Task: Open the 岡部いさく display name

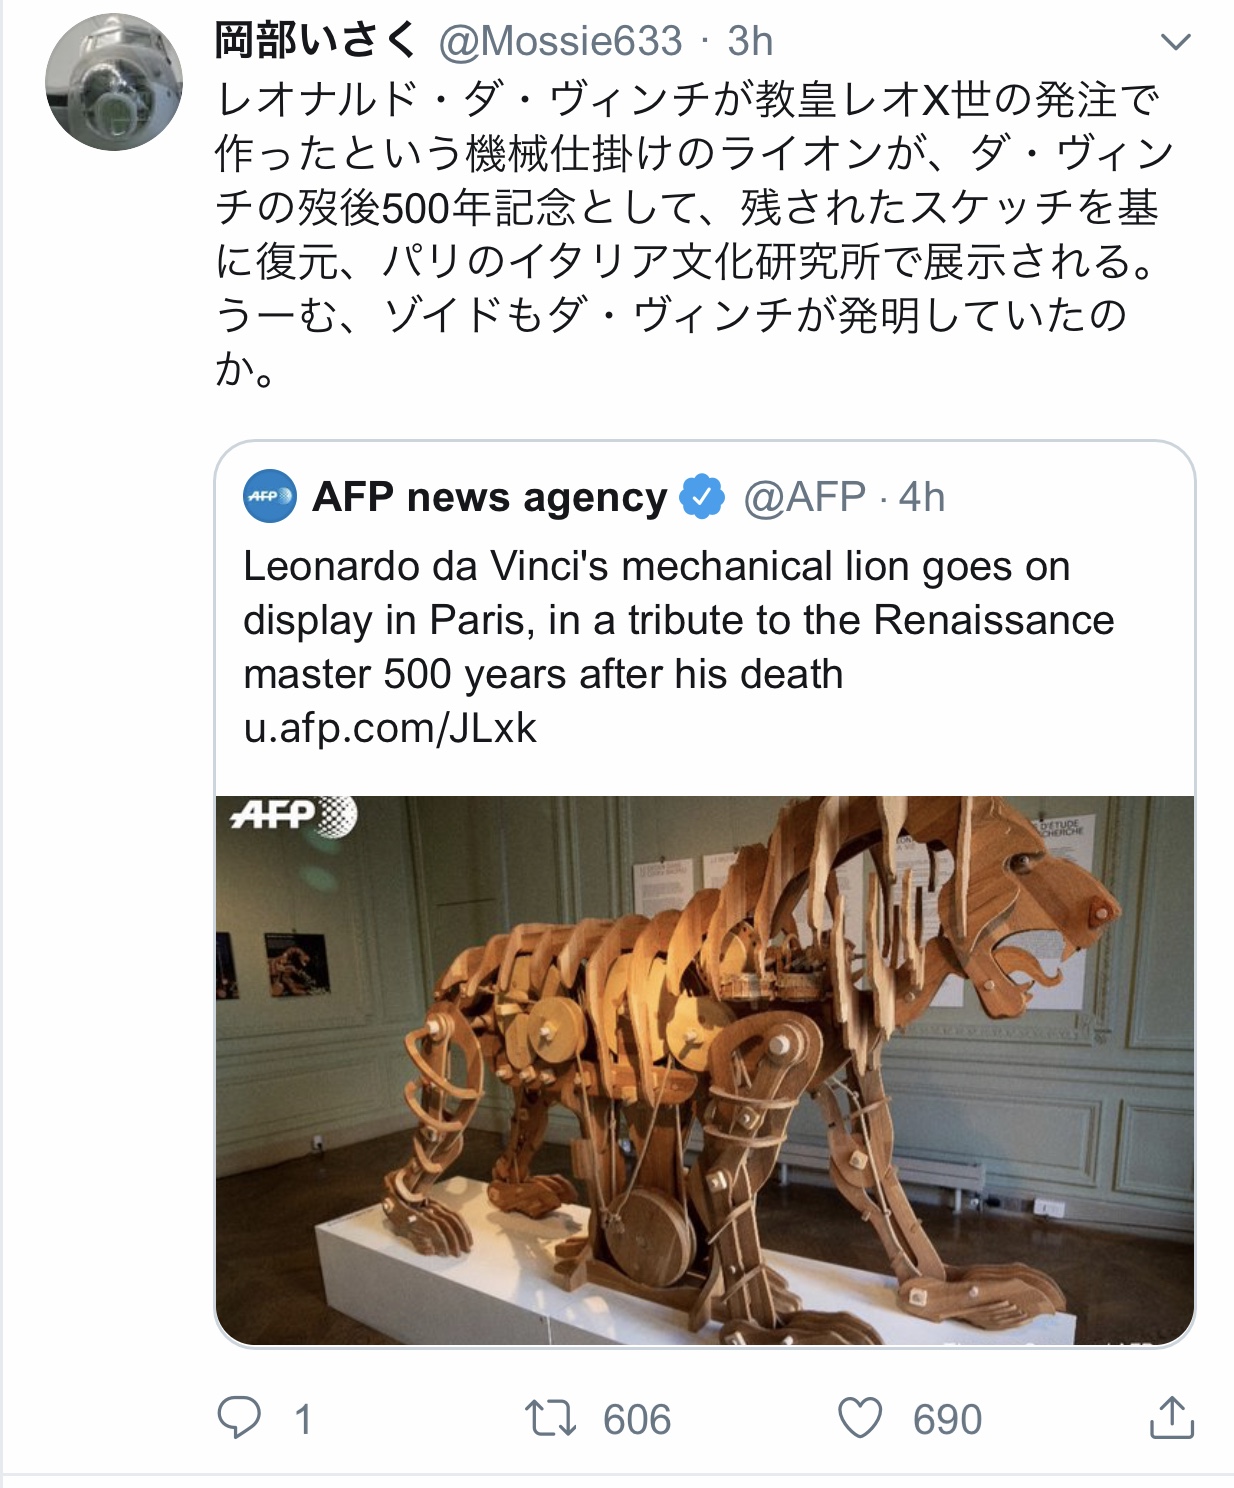Action: click(315, 41)
